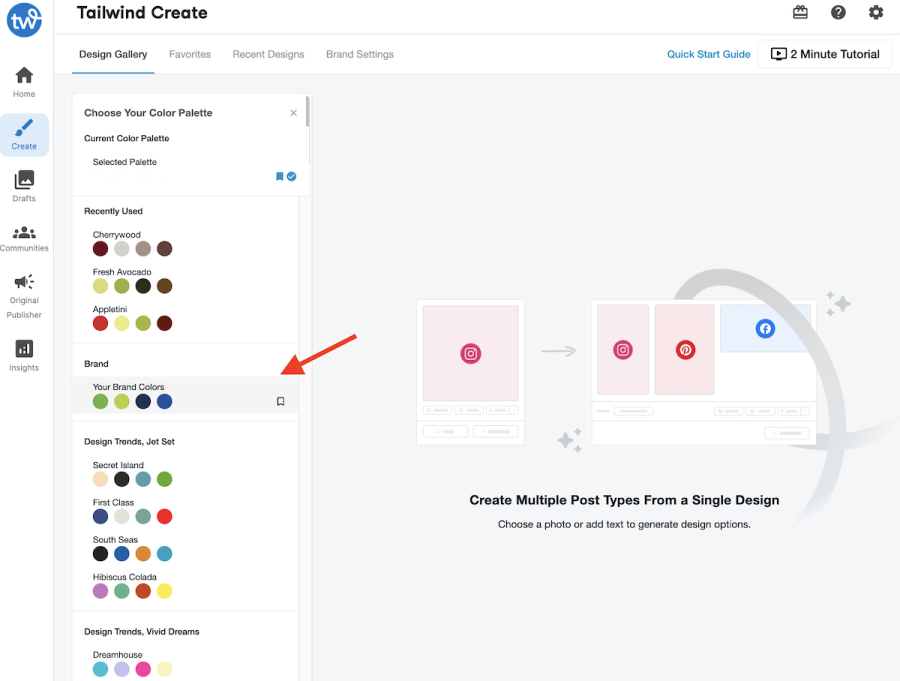Switch to the Favorites tab

tap(190, 54)
